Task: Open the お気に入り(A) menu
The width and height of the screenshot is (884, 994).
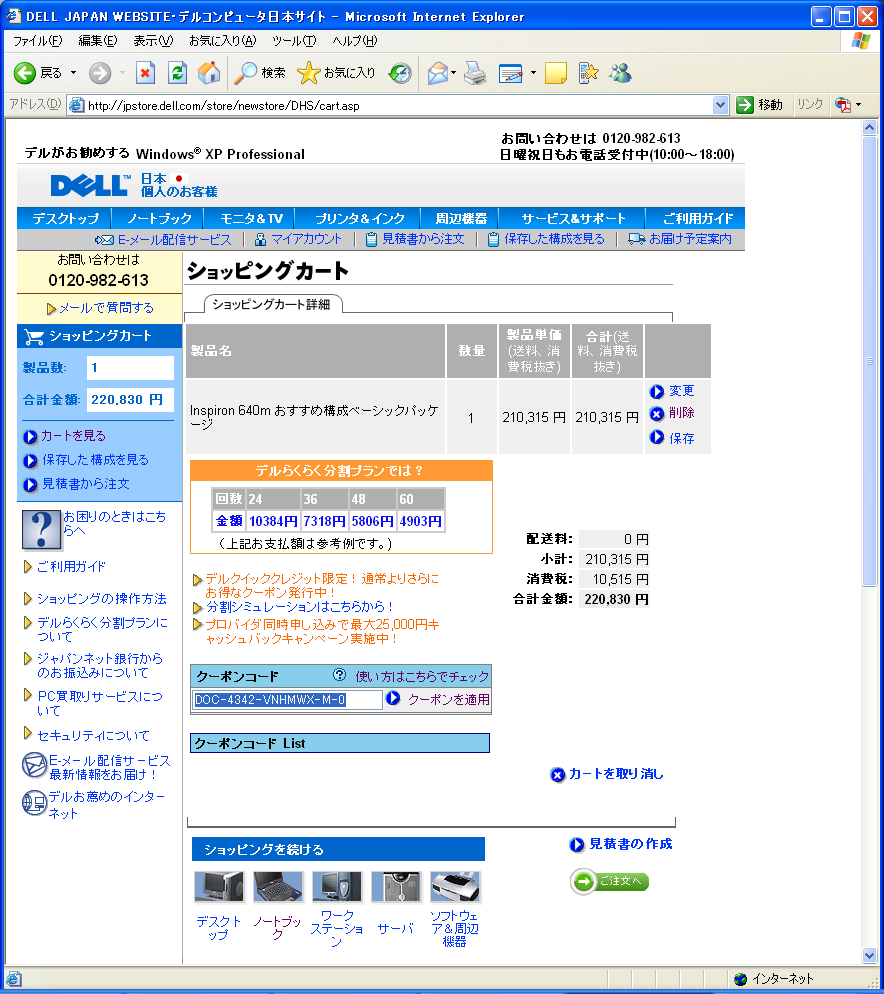Action: (222, 41)
